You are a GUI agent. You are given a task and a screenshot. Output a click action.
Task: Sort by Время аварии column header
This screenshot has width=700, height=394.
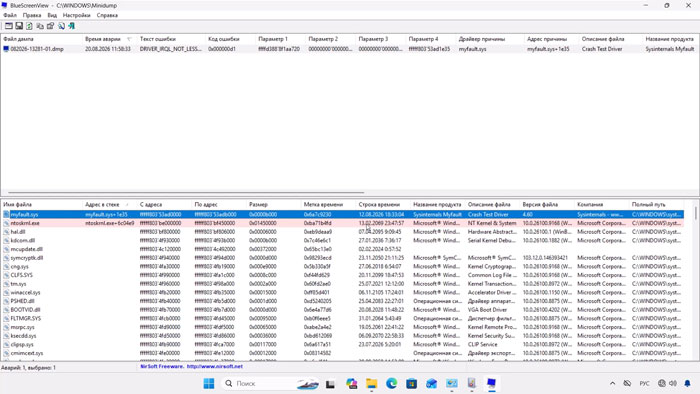coord(110,39)
